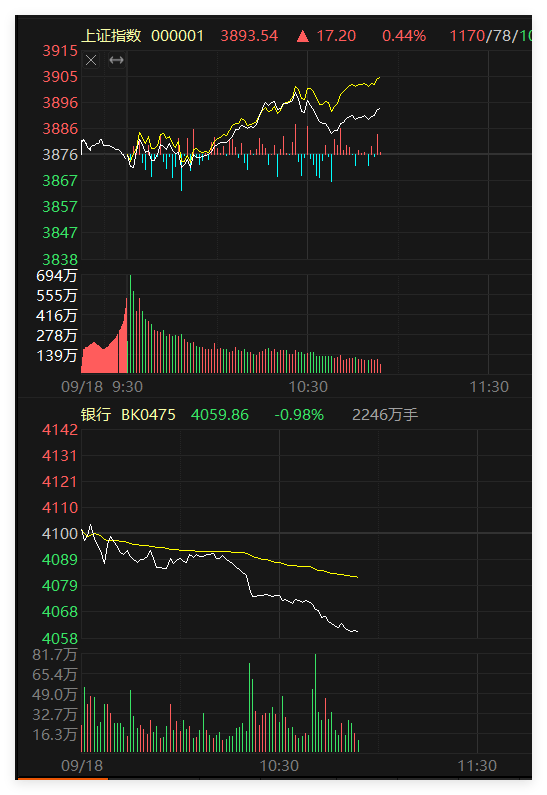Click the 3876 baseline price label

click(x=60, y=155)
